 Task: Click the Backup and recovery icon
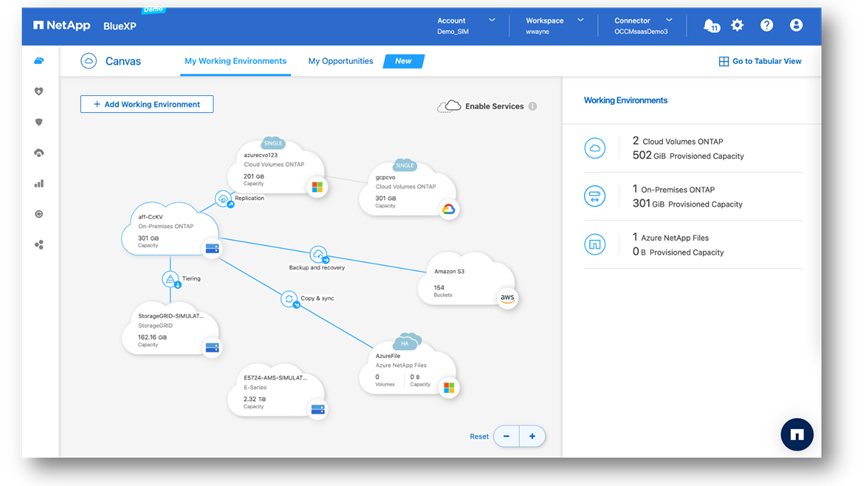318,254
